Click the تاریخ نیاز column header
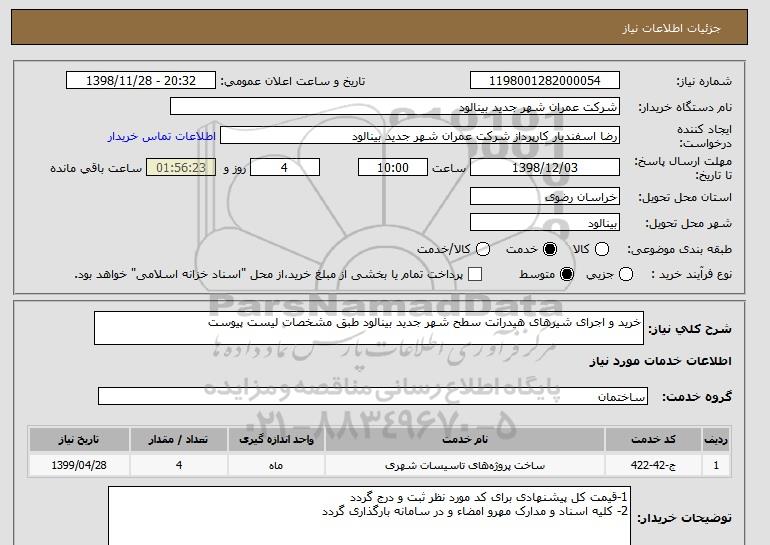770x545 pixels. (x=79, y=439)
